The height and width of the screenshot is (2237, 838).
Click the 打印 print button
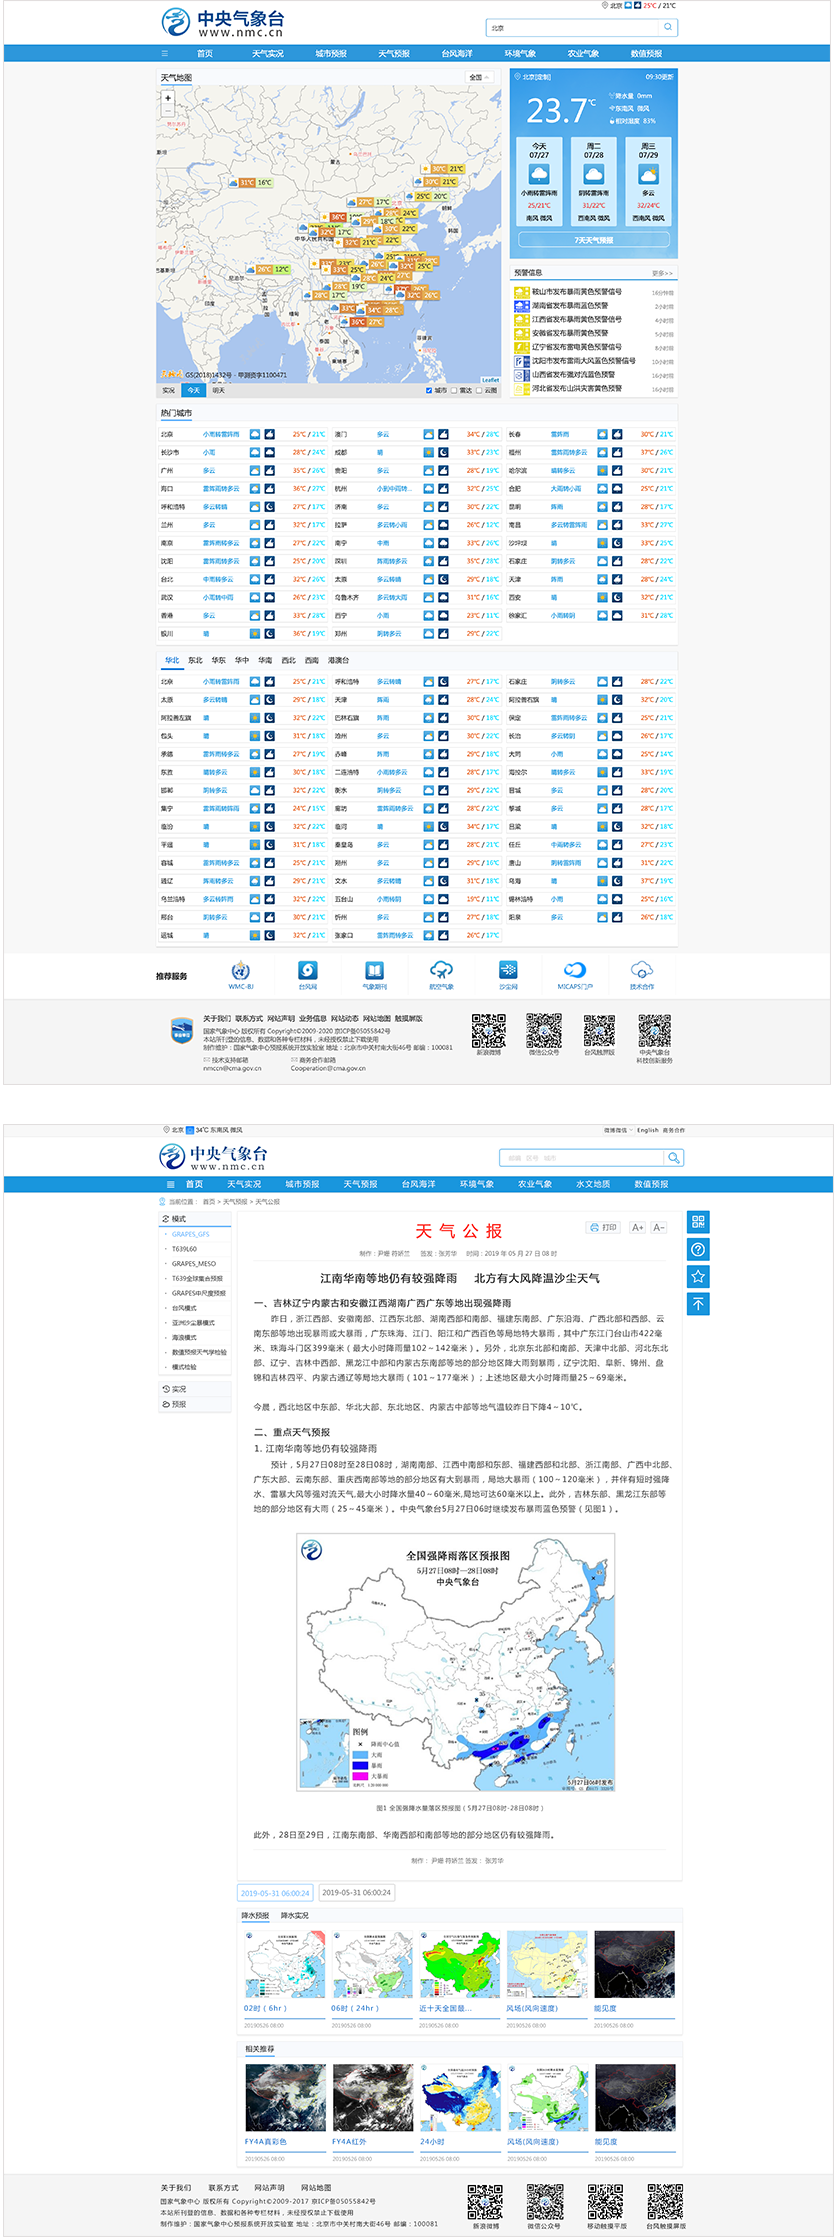click(x=603, y=1227)
